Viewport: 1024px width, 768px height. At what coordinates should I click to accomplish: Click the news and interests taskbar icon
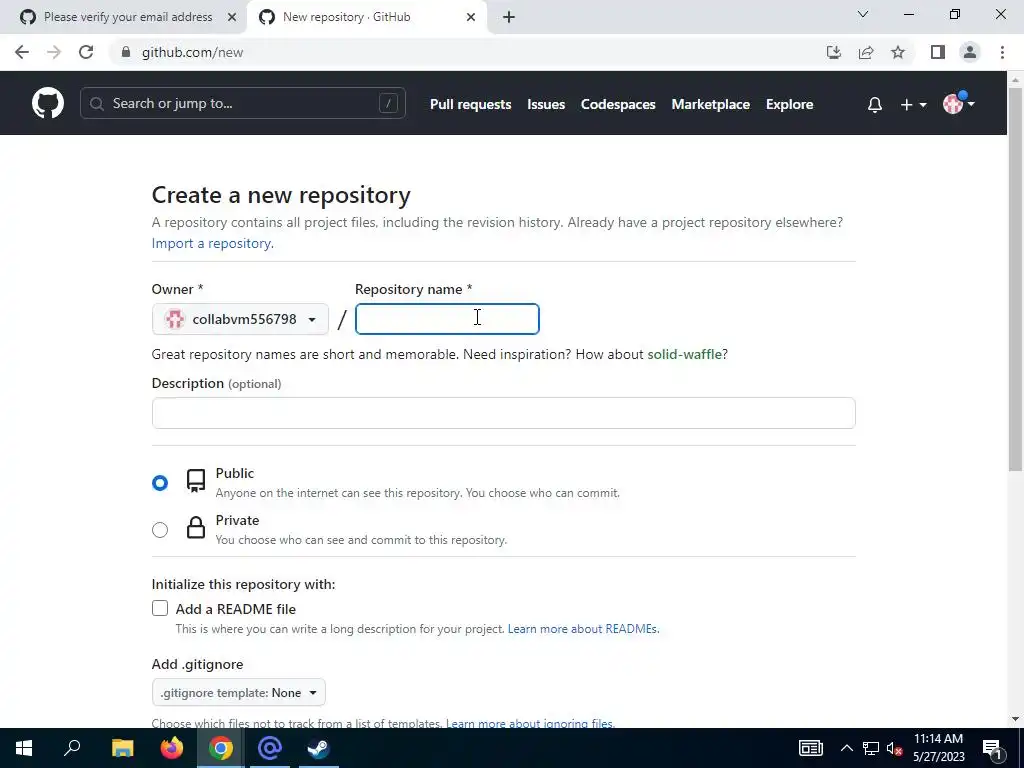point(810,748)
